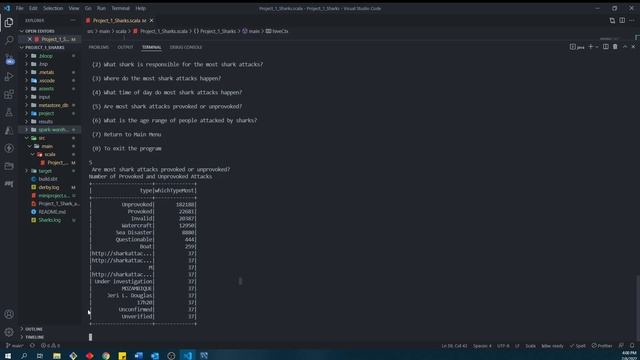This screenshot has width=640, height=360.
Task: Click open changes icon in editor title
Action: coord(612,20)
